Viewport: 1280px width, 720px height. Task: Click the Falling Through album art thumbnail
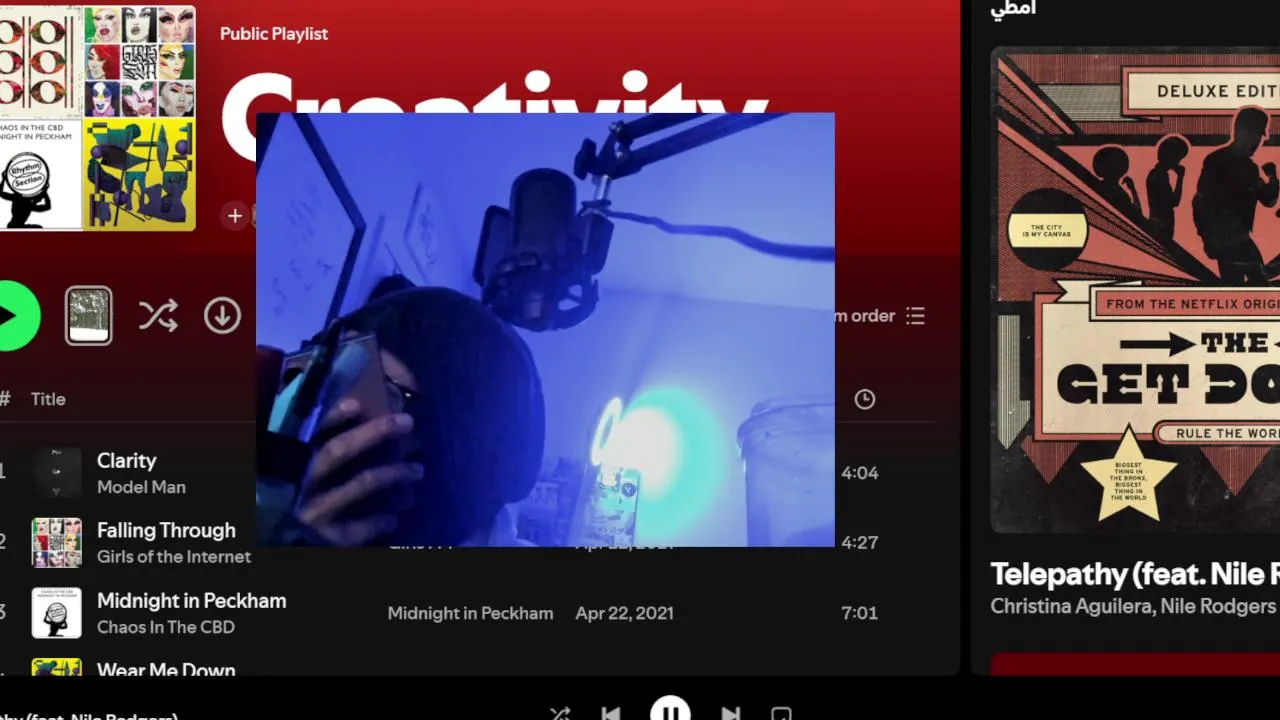[x=57, y=542]
